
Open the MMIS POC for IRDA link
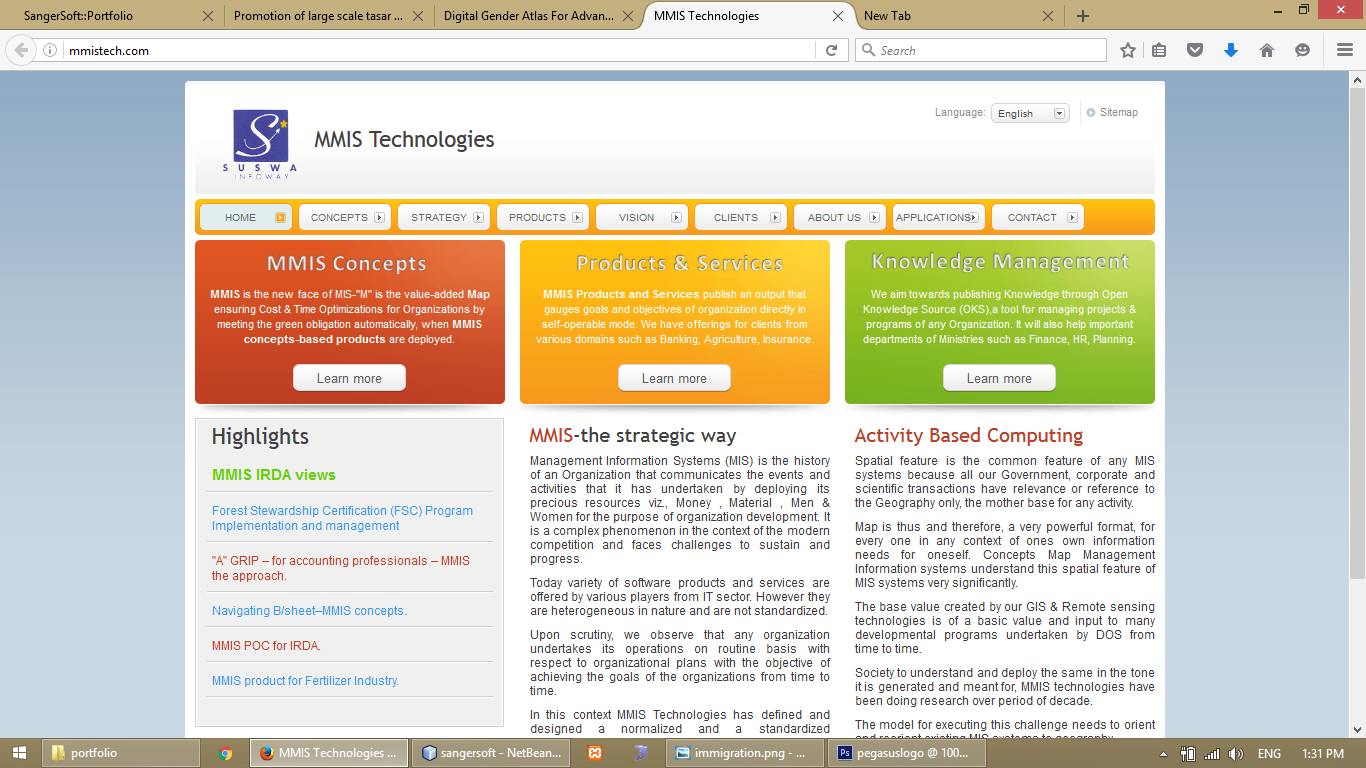(x=266, y=646)
